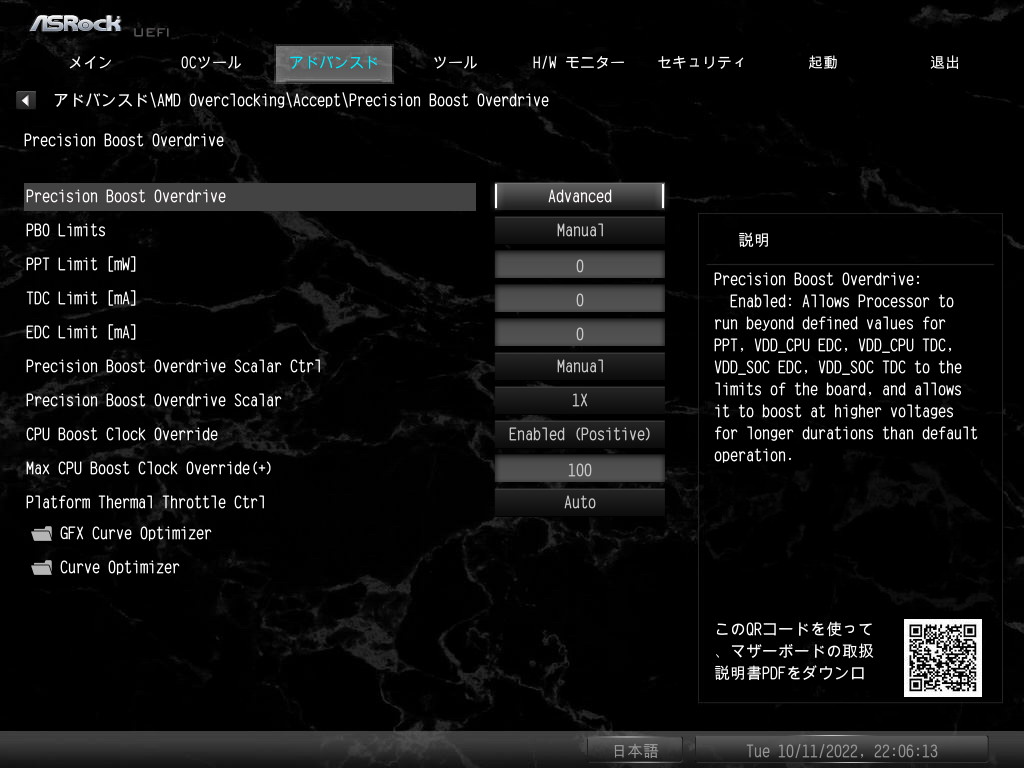
Task: Switch to the メイン tab
Action: coord(90,63)
